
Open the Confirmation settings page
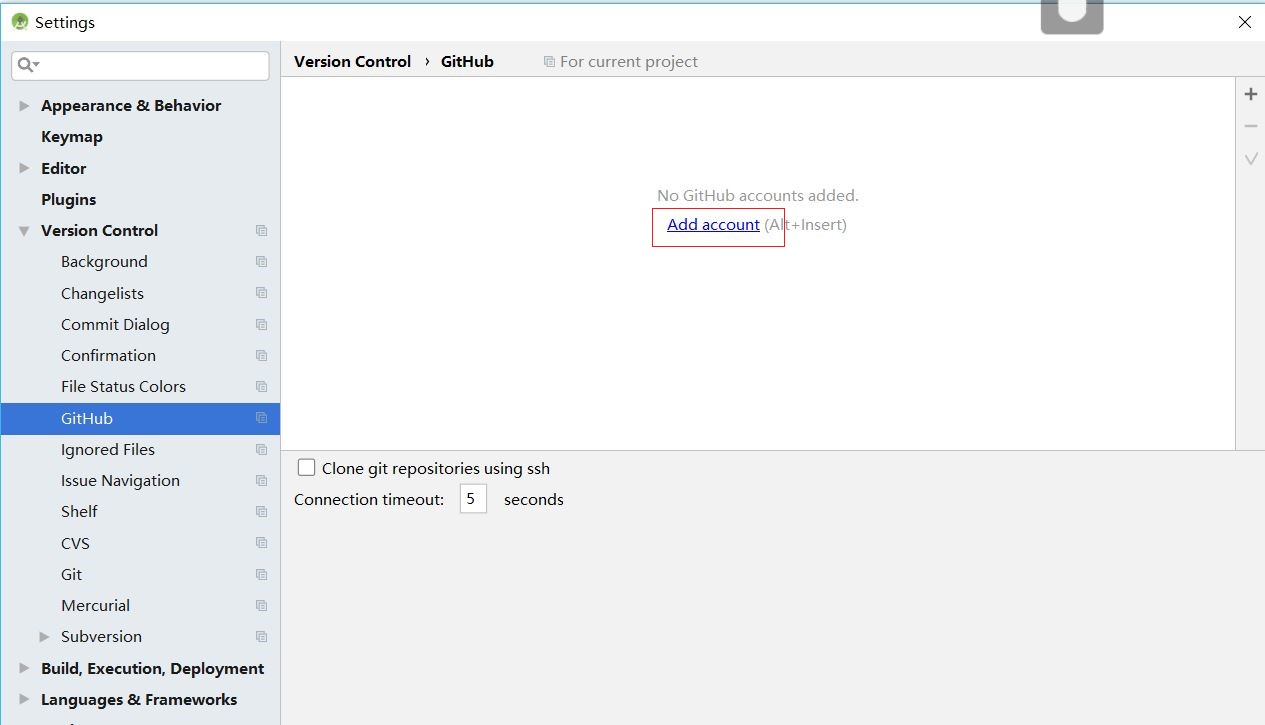point(108,355)
